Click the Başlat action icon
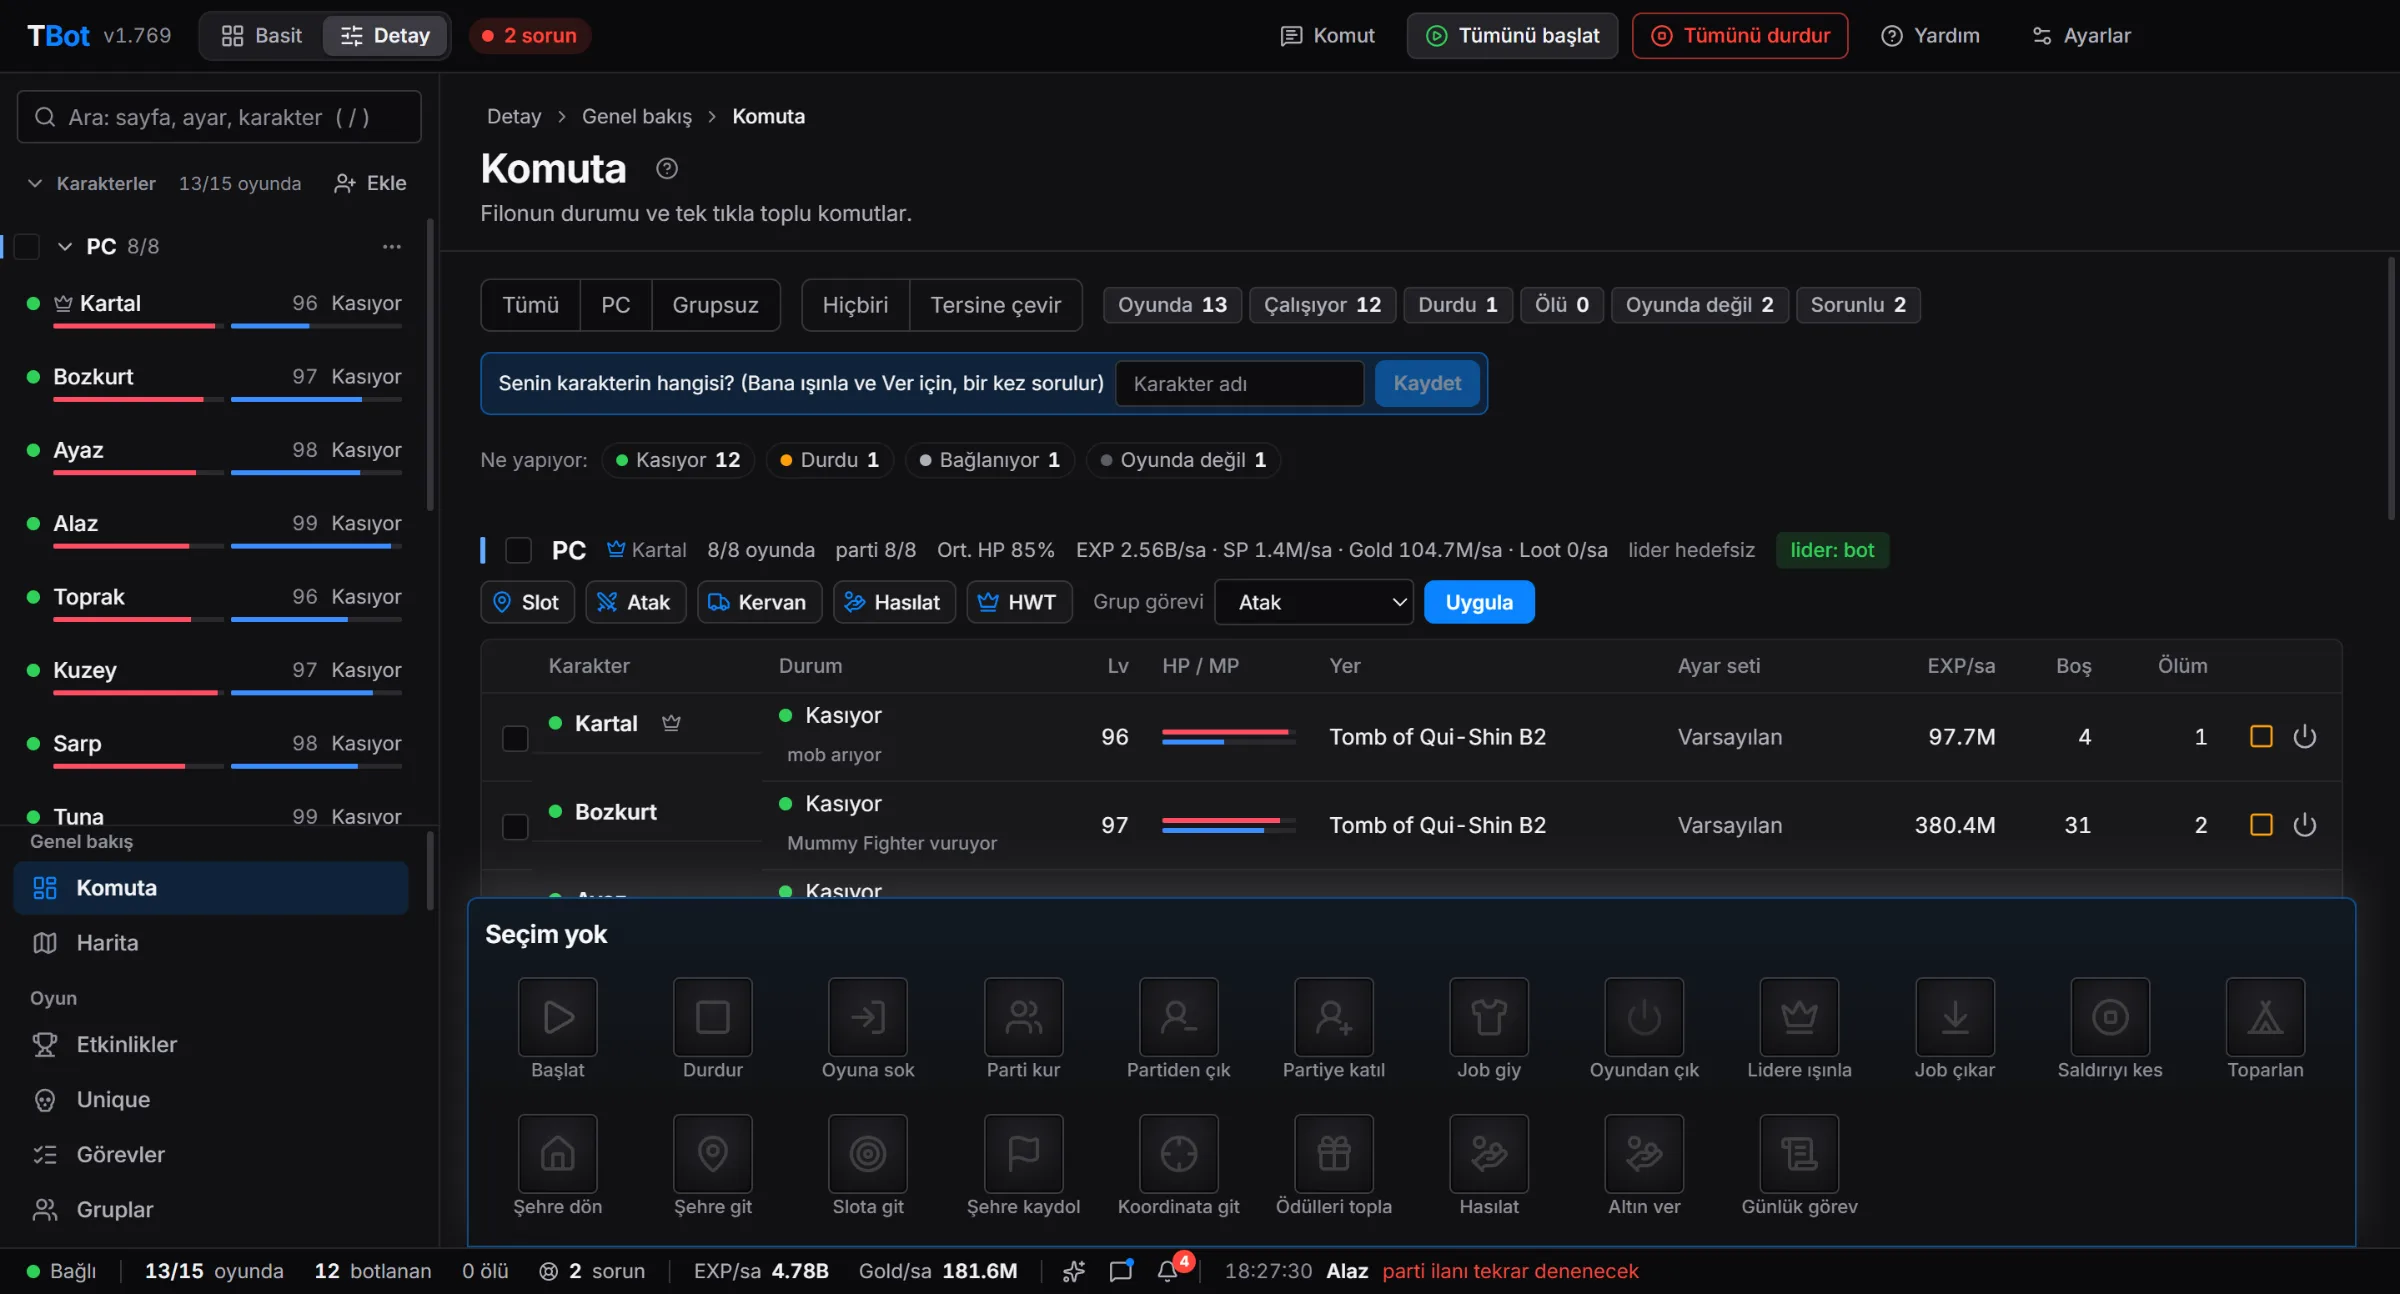This screenshot has height=1294, width=2400. [557, 1016]
